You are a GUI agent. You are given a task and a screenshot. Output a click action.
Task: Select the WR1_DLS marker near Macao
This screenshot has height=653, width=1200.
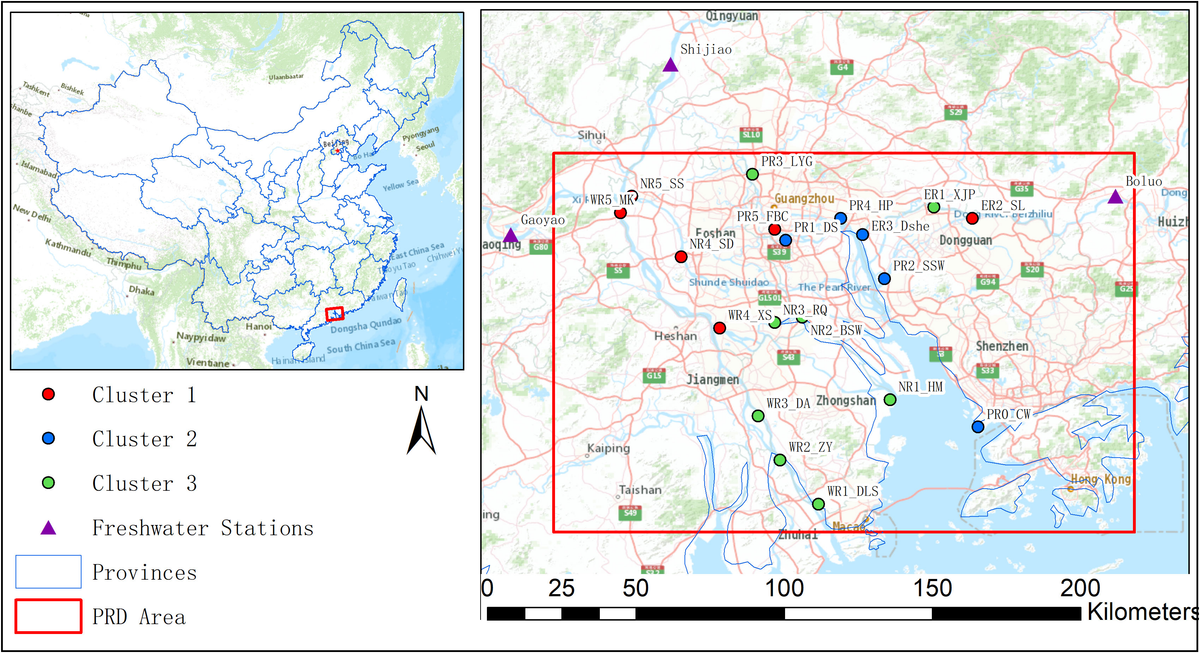[x=817, y=505]
